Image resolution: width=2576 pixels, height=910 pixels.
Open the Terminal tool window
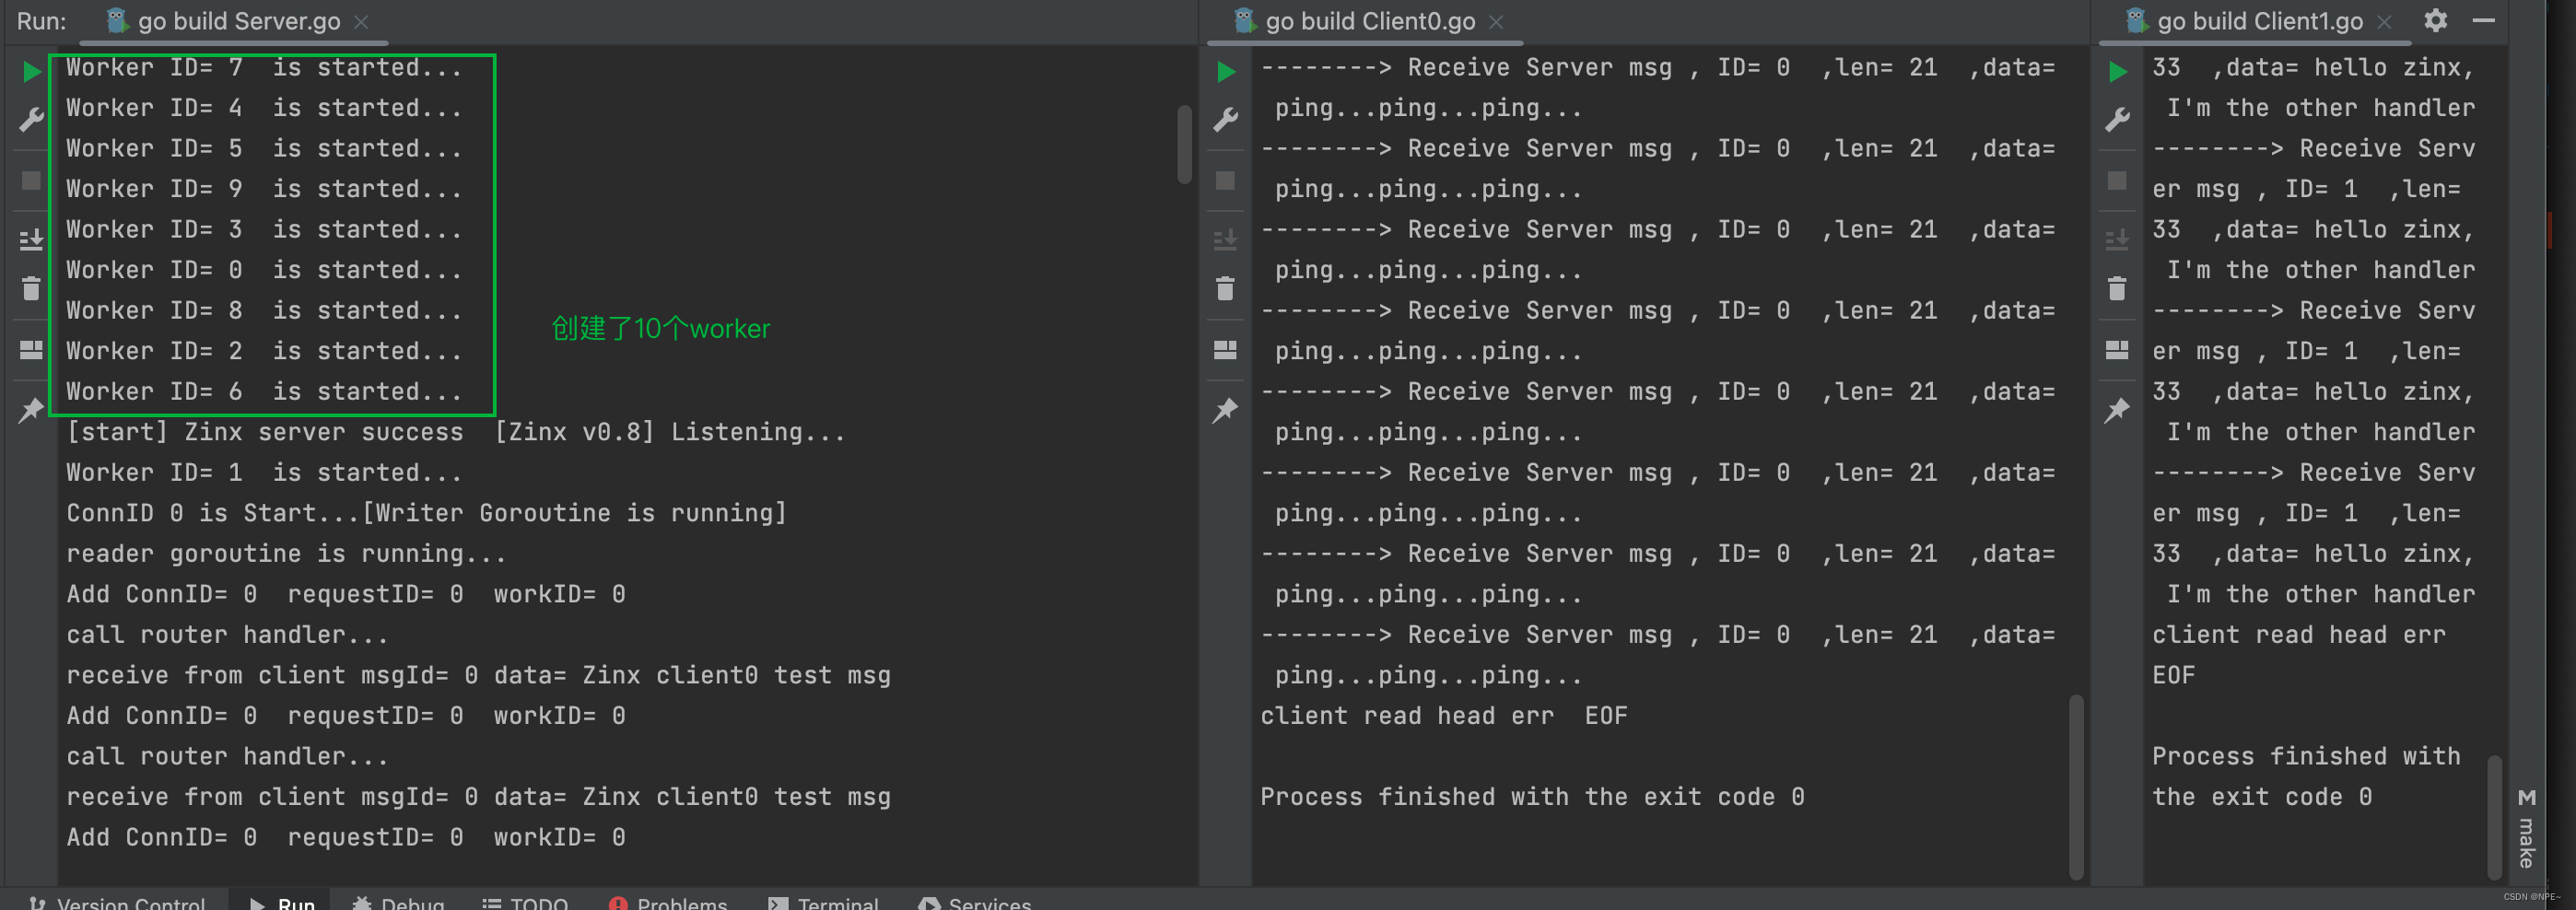point(823,902)
